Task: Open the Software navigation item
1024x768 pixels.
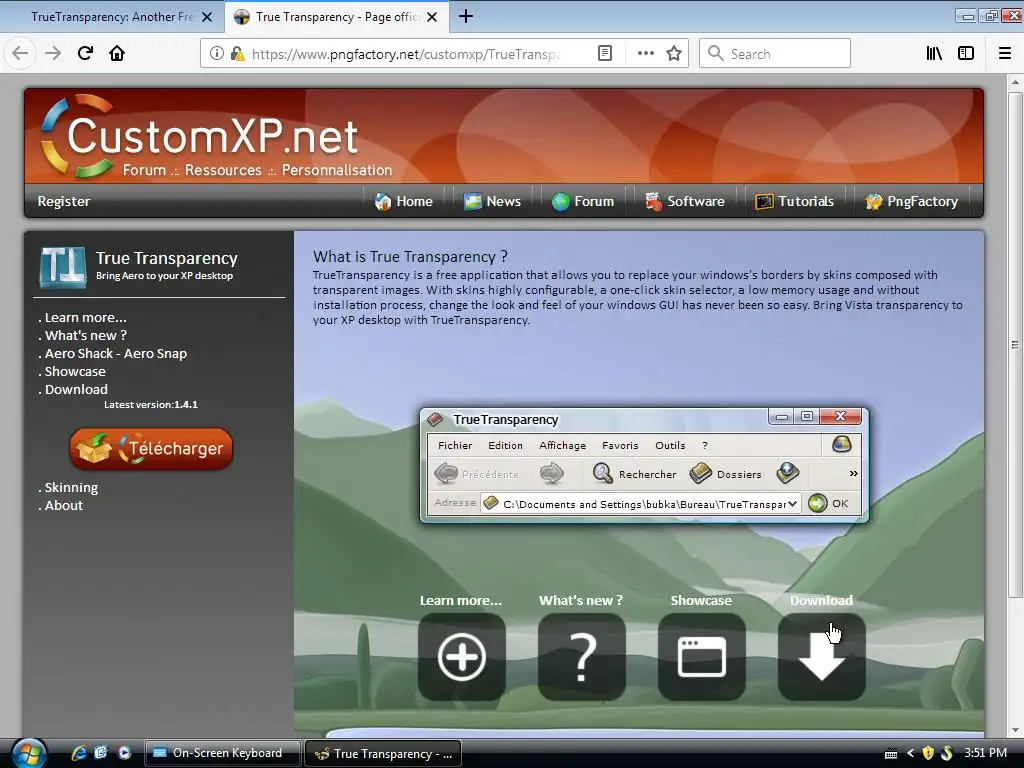Action: 684,201
